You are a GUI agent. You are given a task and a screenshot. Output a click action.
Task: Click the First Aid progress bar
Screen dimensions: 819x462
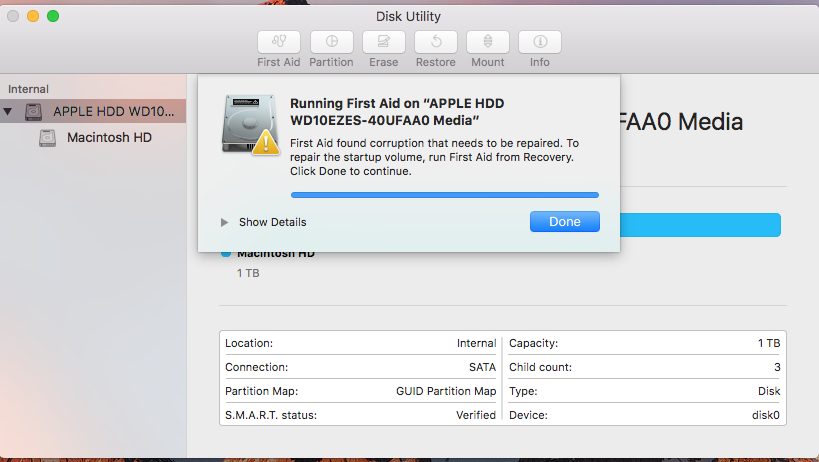tap(444, 195)
